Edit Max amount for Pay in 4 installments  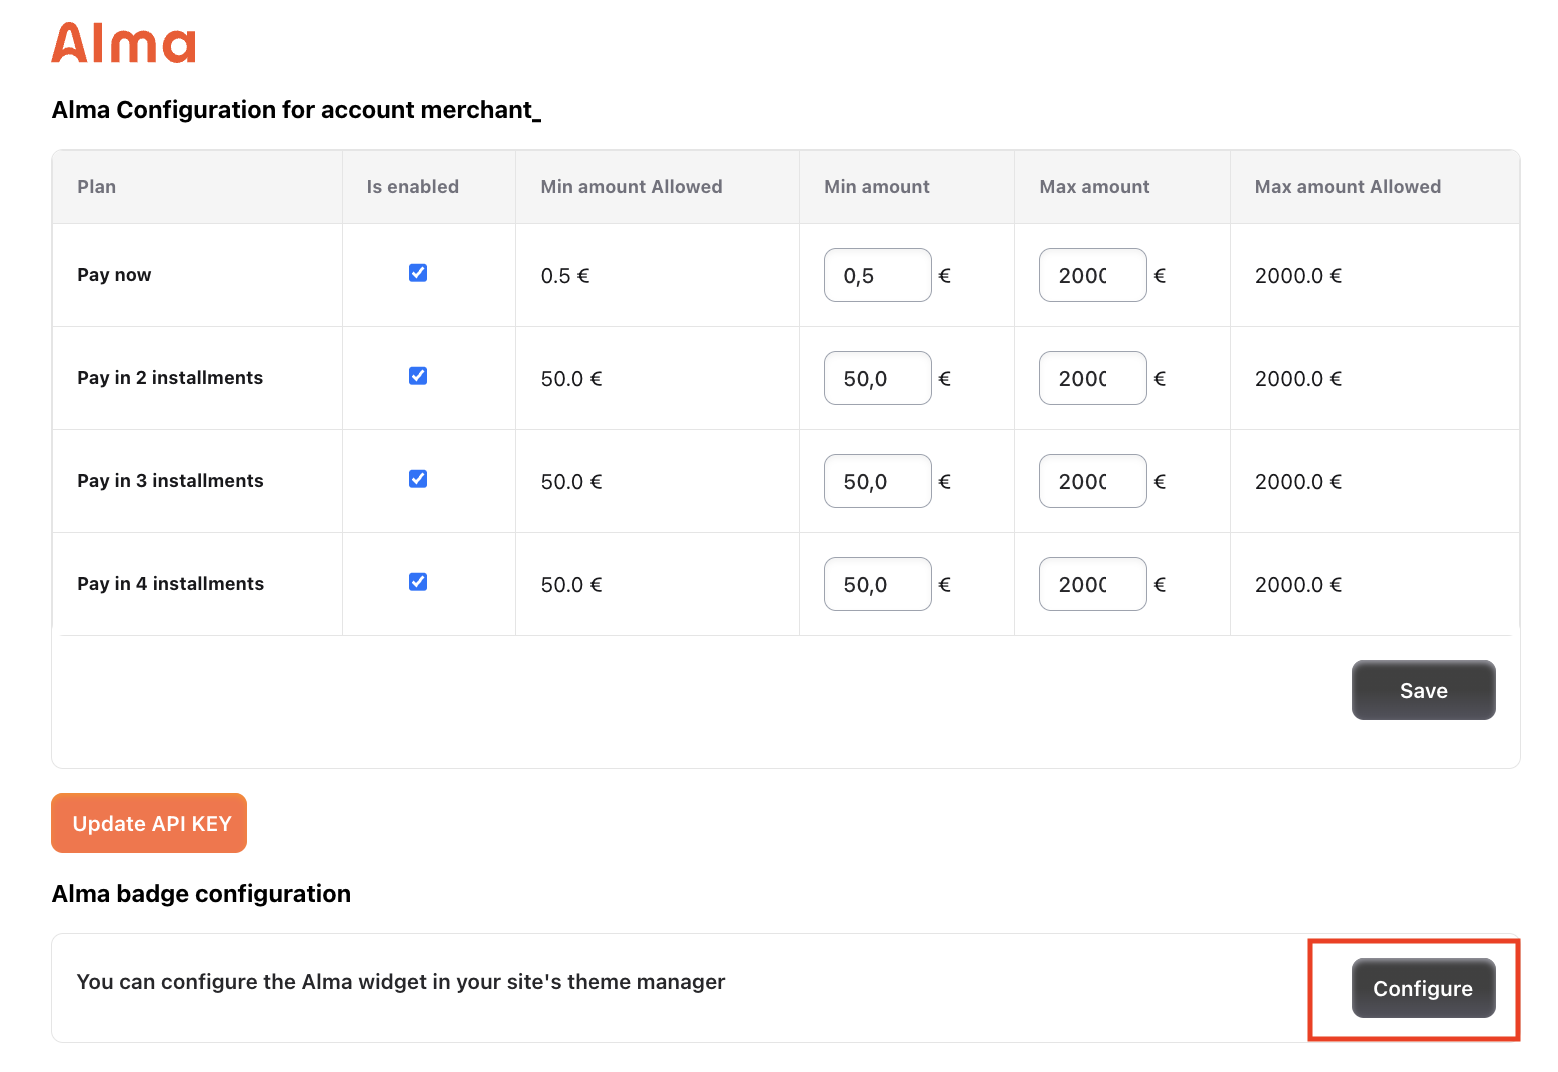pyautogui.click(x=1093, y=584)
